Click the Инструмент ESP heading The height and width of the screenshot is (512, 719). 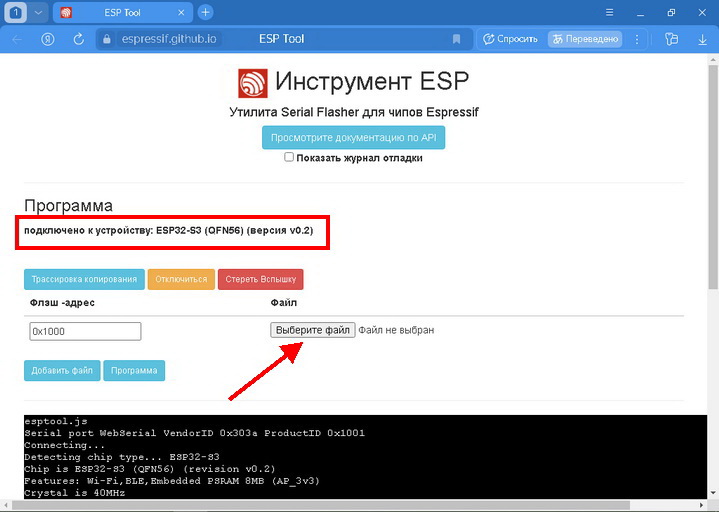372,82
